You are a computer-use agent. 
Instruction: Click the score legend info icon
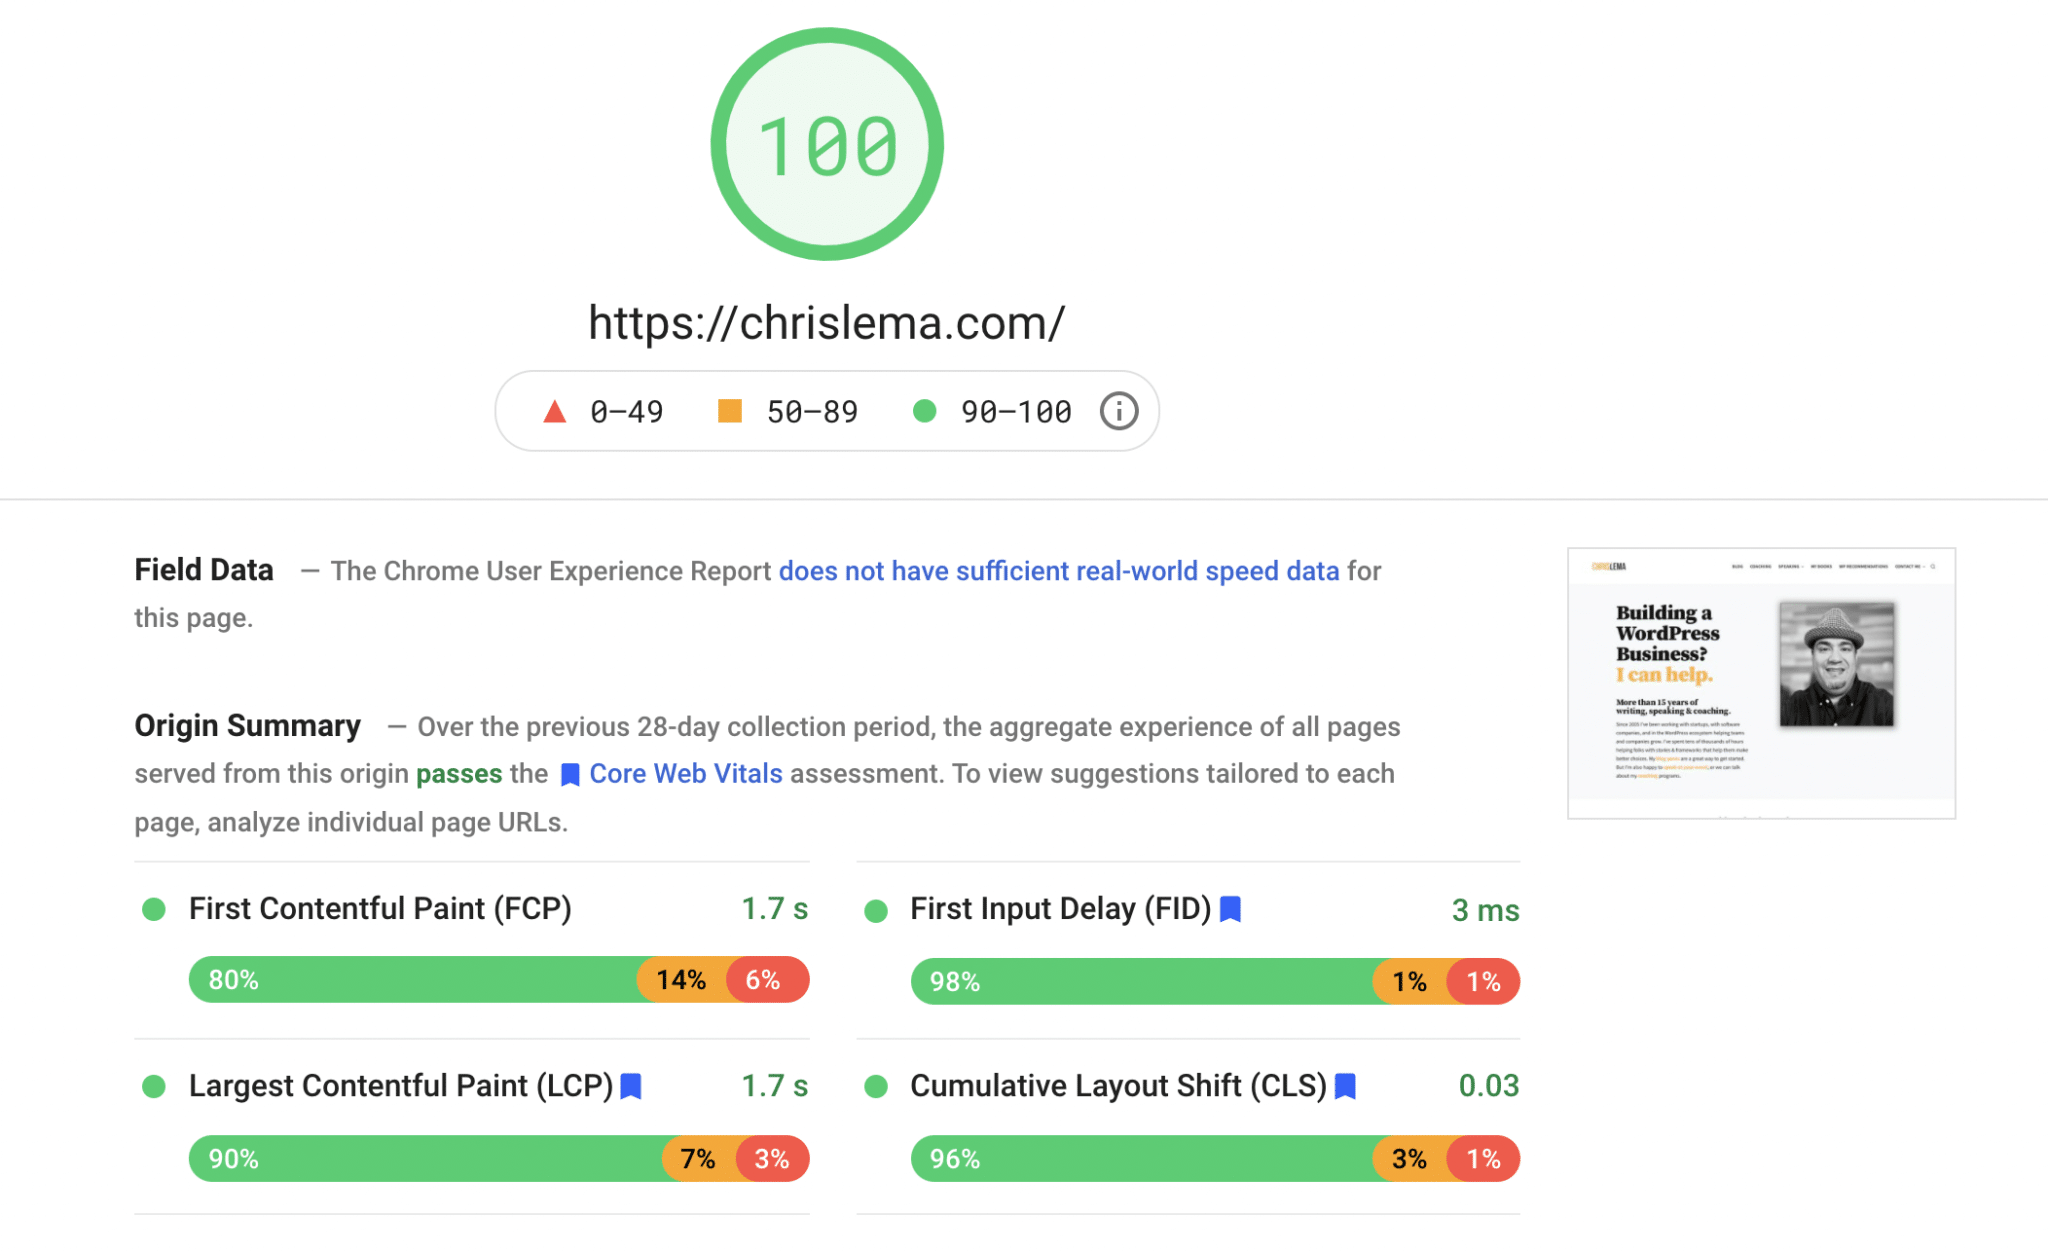coord(1118,411)
